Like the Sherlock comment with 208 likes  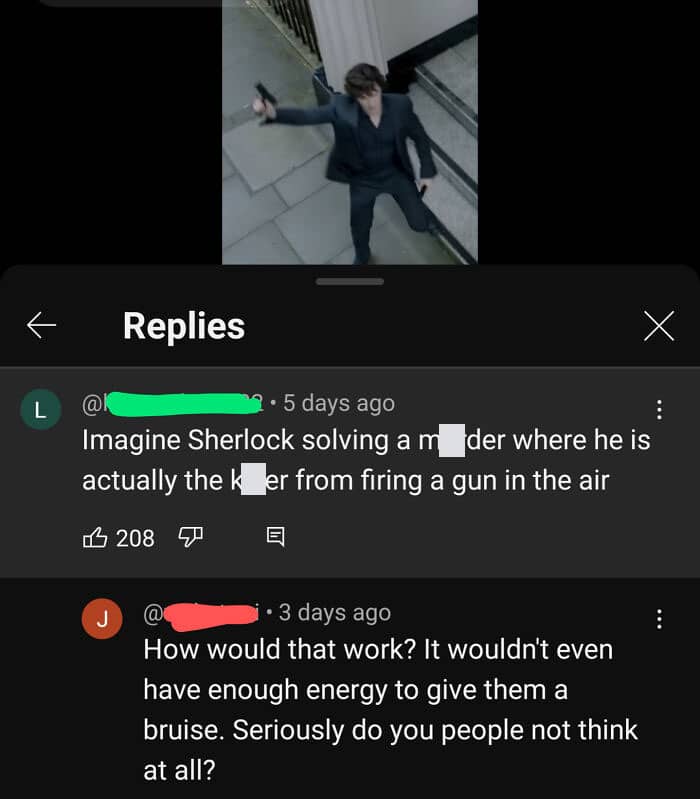(95, 537)
